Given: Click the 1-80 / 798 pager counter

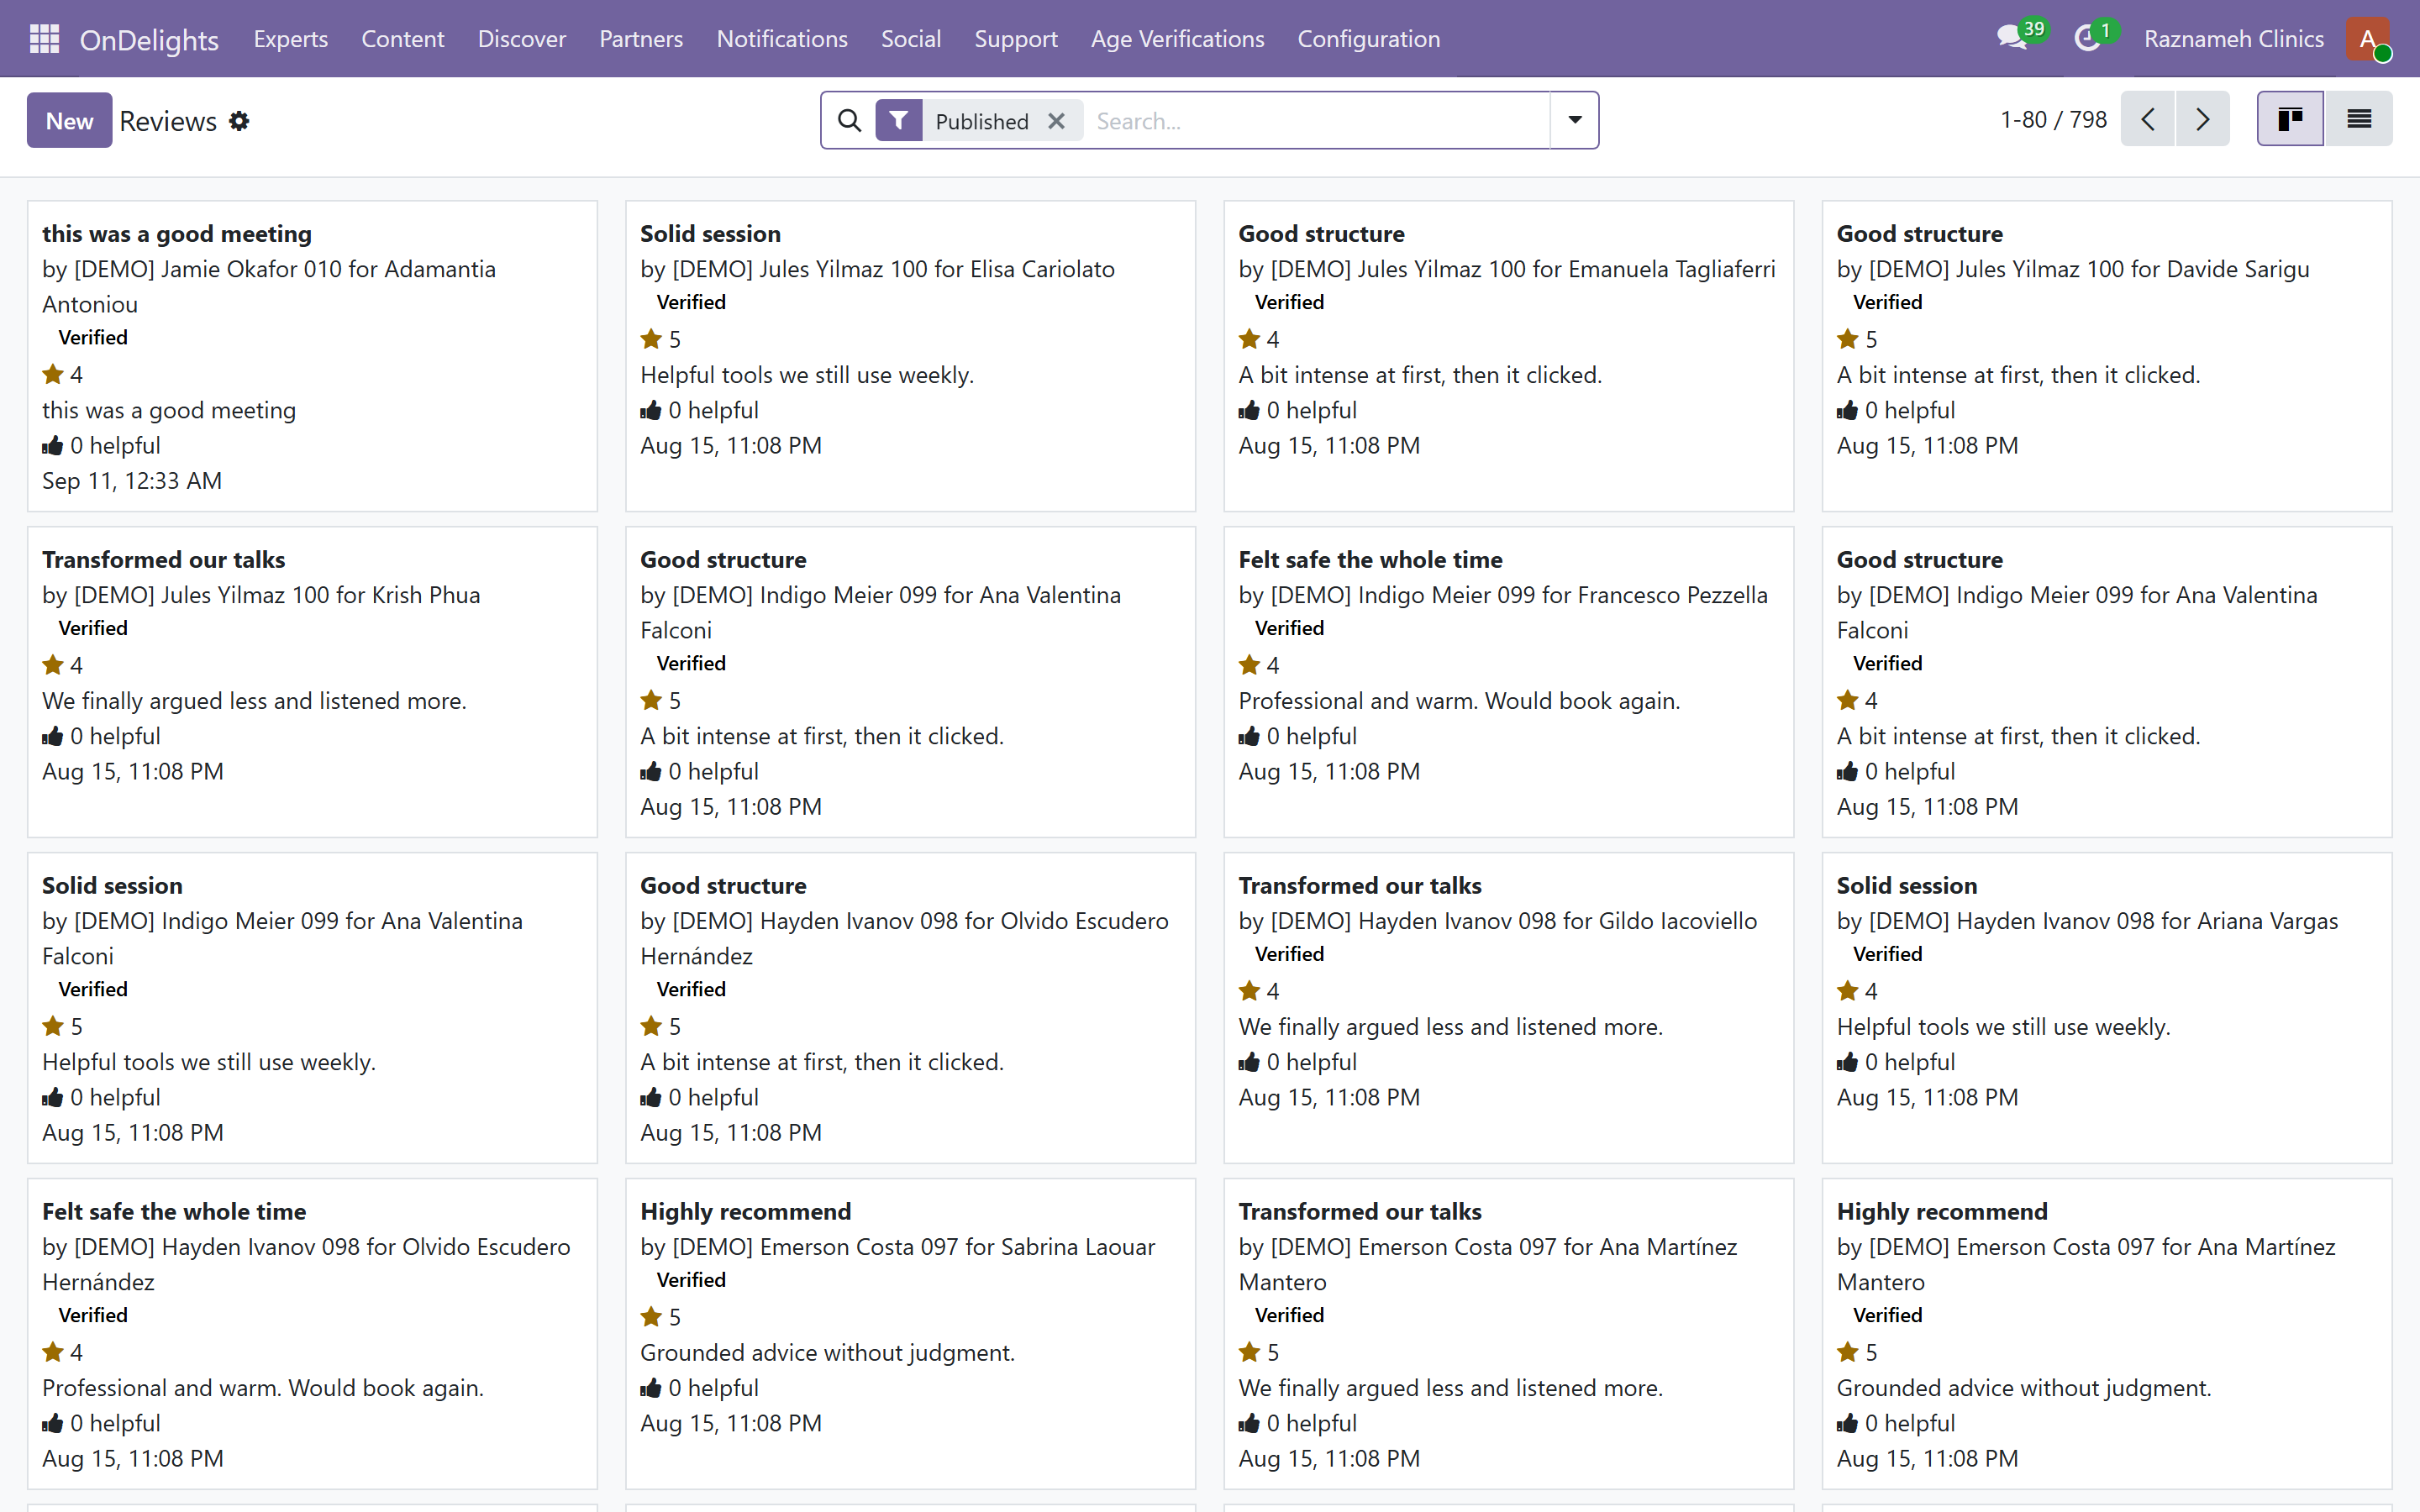Looking at the screenshot, I should pos(2053,120).
